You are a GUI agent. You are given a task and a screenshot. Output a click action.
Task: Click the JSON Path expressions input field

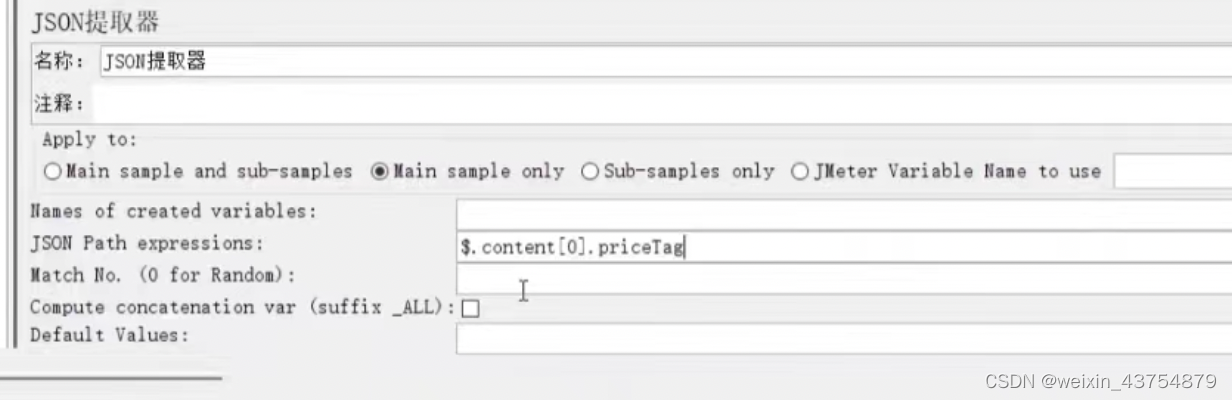[x=840, y=247]
